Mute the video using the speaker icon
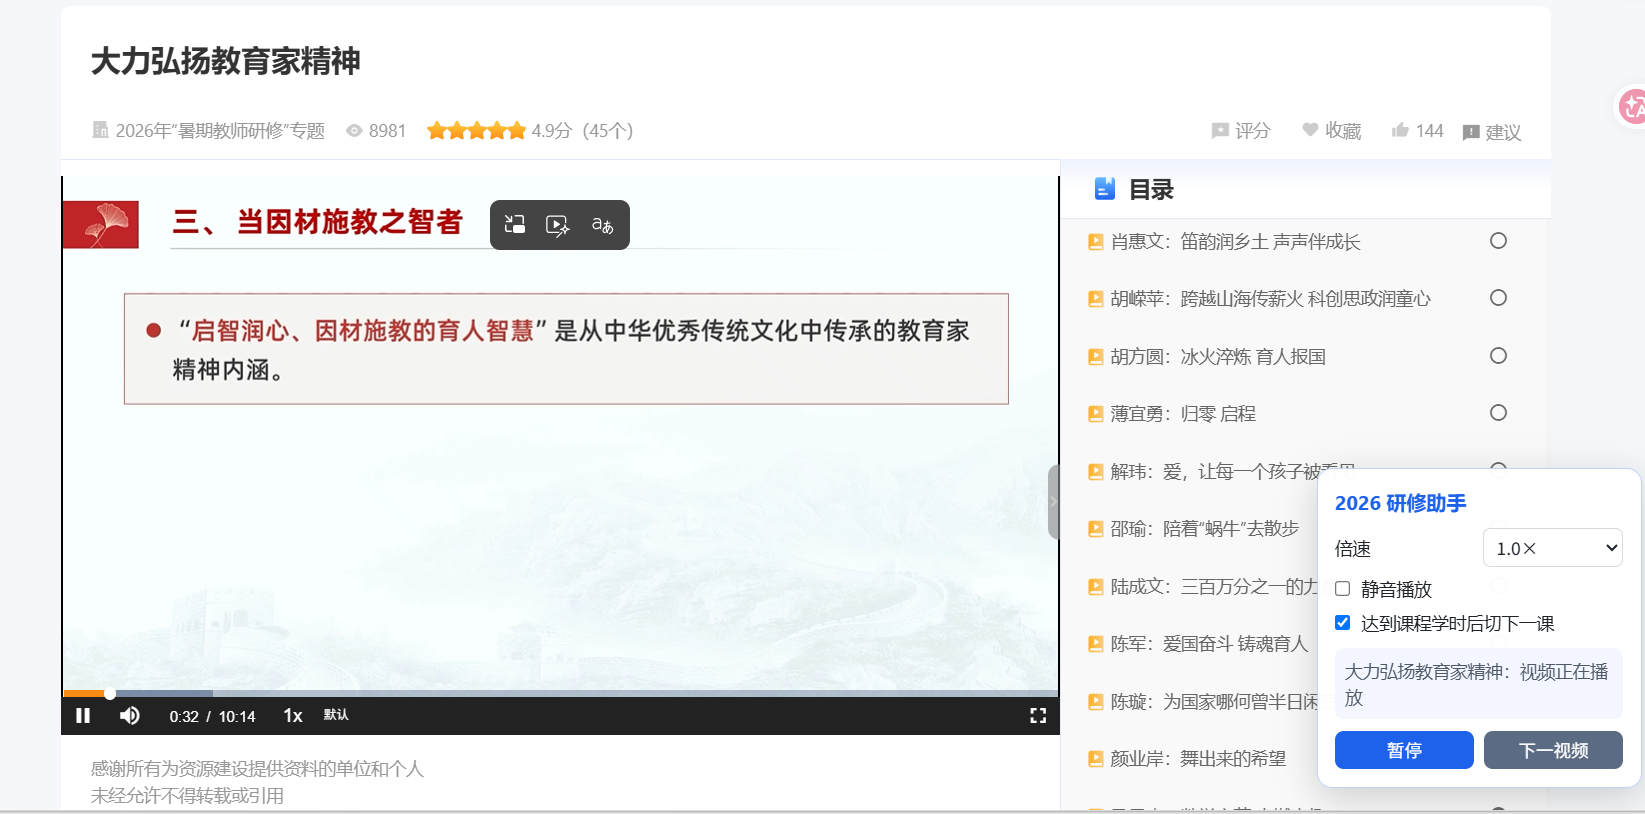Viewport: 1645px width, 814px height. pyautogui.click(x=130, y=715)
